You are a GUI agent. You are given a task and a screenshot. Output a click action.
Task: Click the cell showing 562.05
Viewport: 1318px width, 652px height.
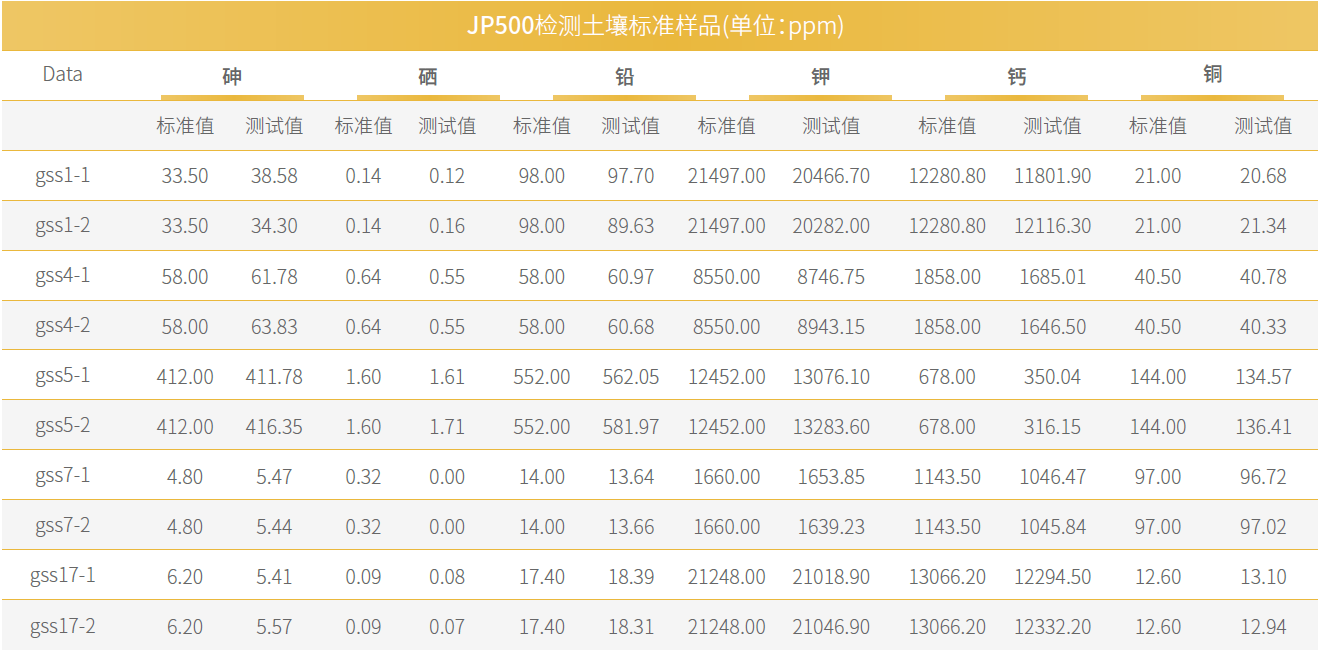coord(631,377)
